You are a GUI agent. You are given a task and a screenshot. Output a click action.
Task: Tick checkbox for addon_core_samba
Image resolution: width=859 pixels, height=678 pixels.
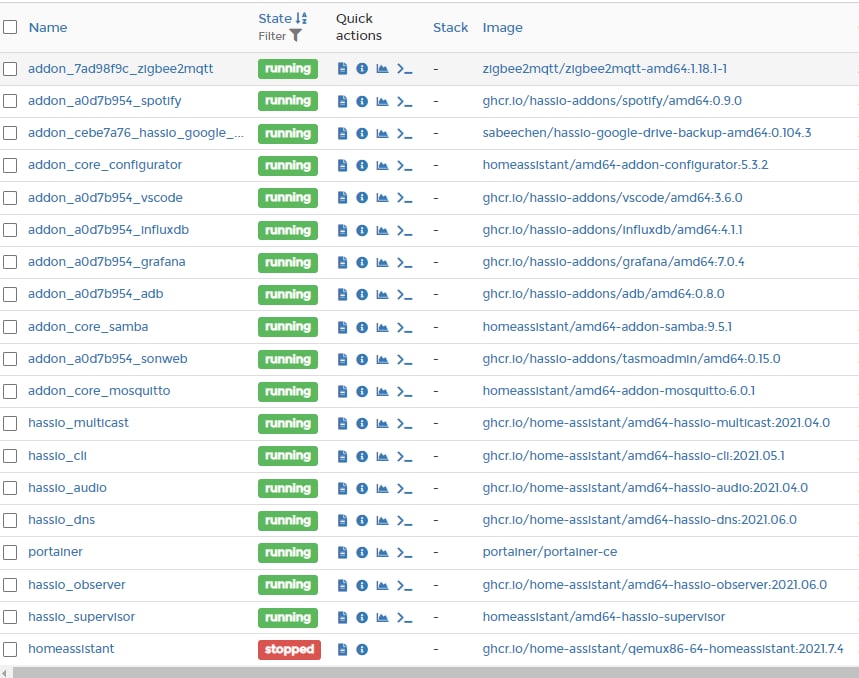click(x=10, y=327)
